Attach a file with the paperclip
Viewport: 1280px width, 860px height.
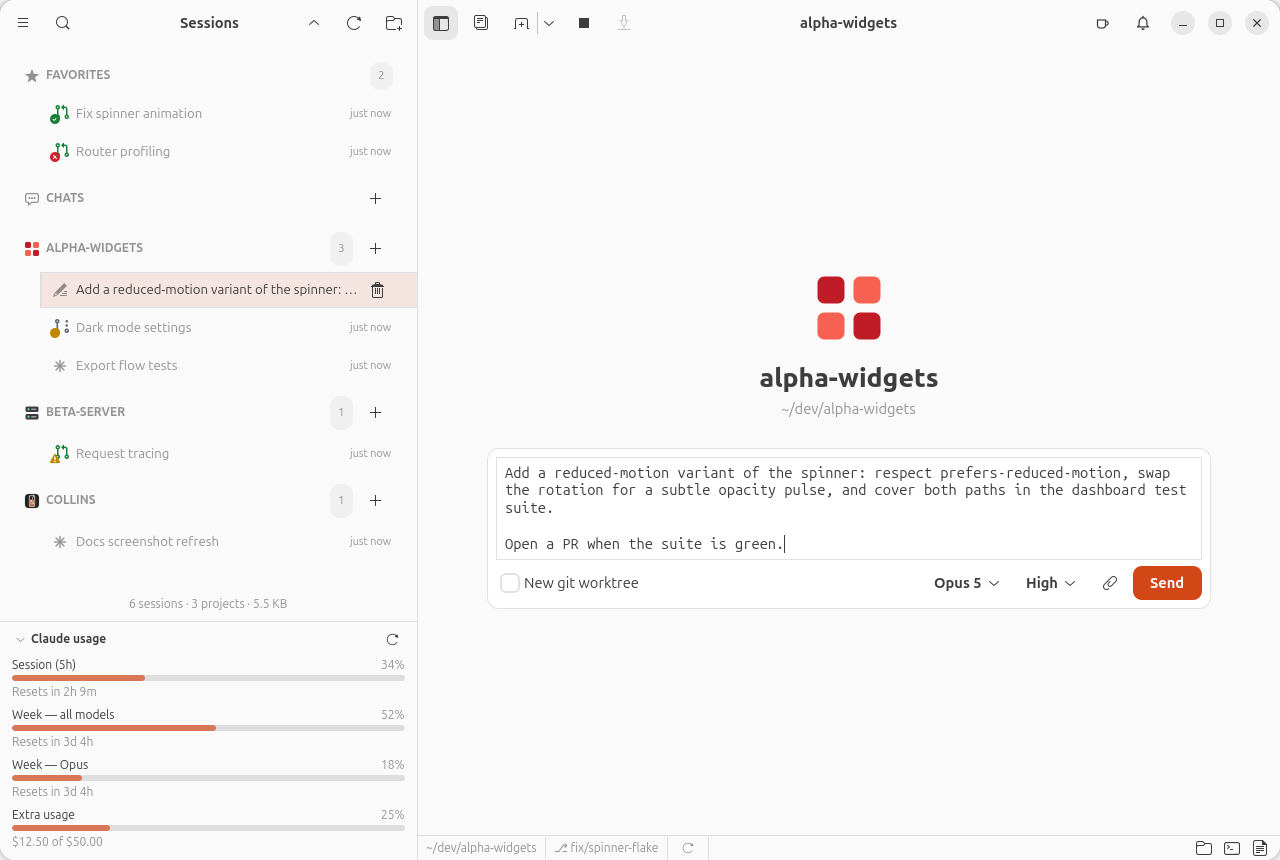click(x=1110, y=583)
